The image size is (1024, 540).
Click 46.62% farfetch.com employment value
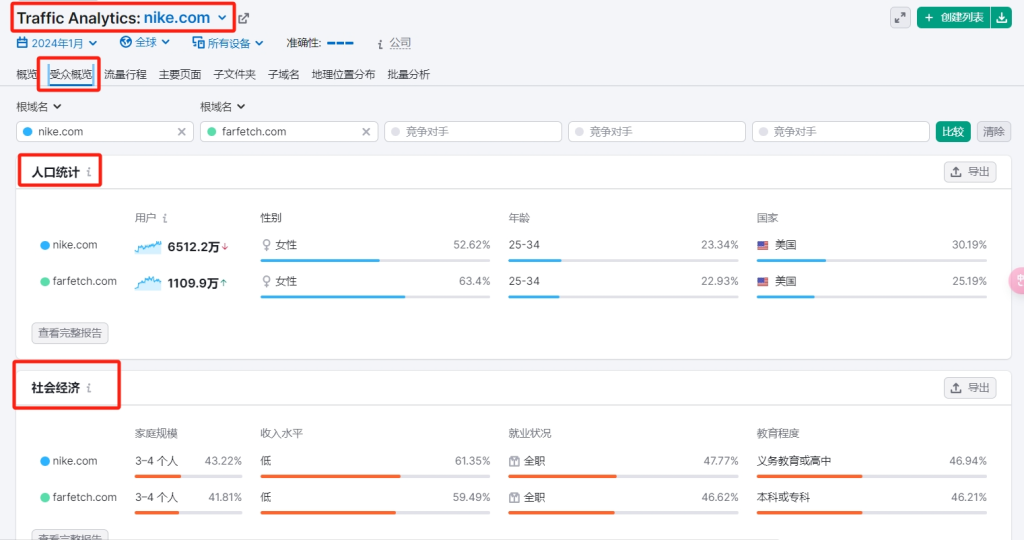(x=720, y=498)
